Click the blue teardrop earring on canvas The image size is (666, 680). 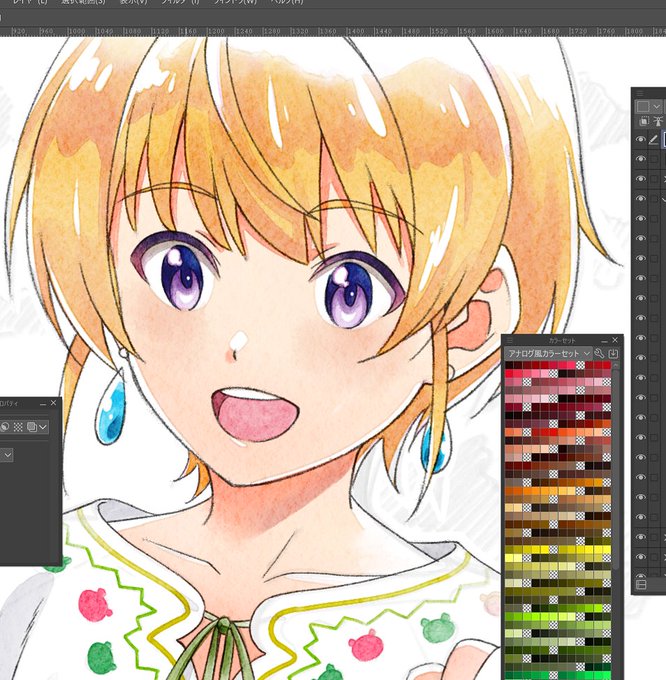click(x=111, y=408)
